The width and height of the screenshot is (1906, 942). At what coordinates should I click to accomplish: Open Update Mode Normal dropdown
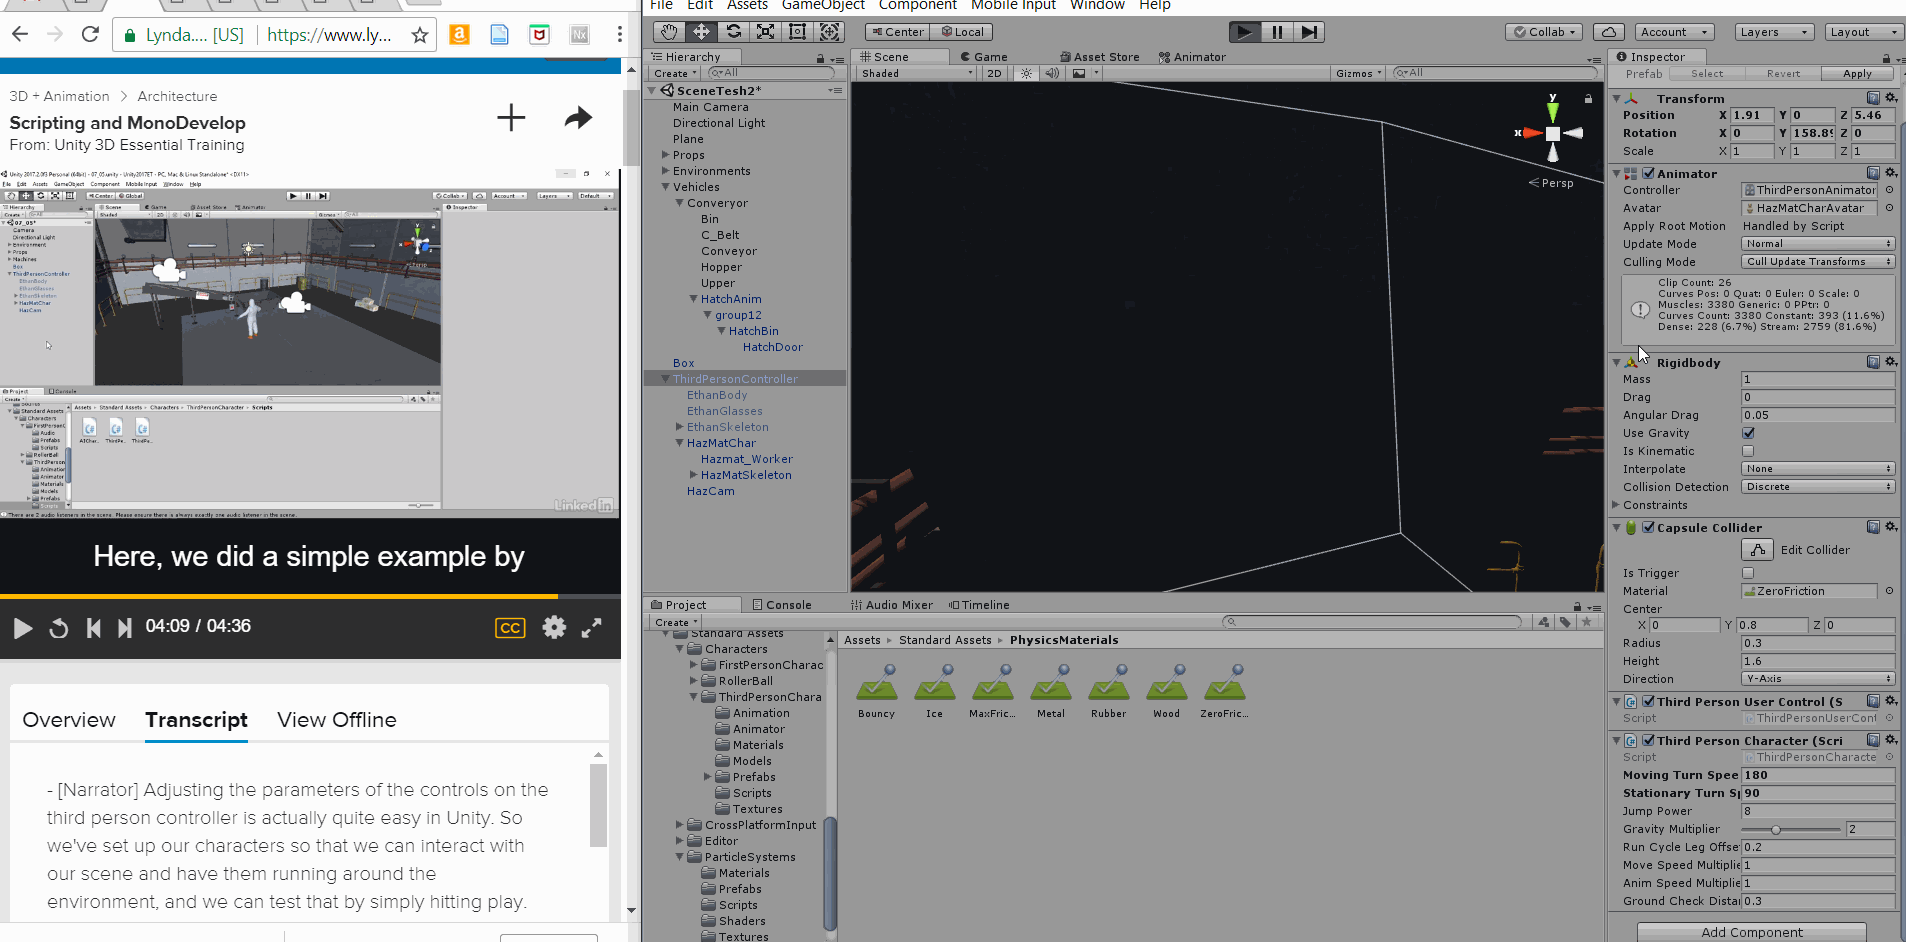[x=1818, y=244]
